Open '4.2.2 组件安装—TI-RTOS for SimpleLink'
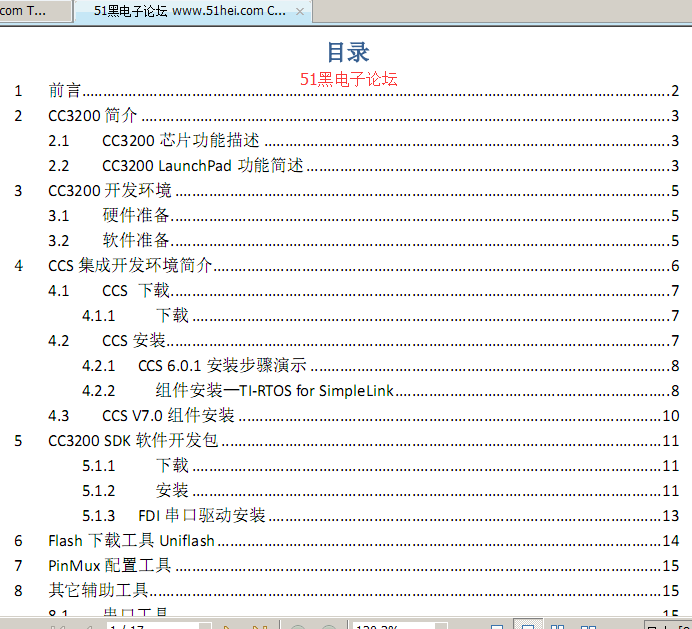 (380, 391)
